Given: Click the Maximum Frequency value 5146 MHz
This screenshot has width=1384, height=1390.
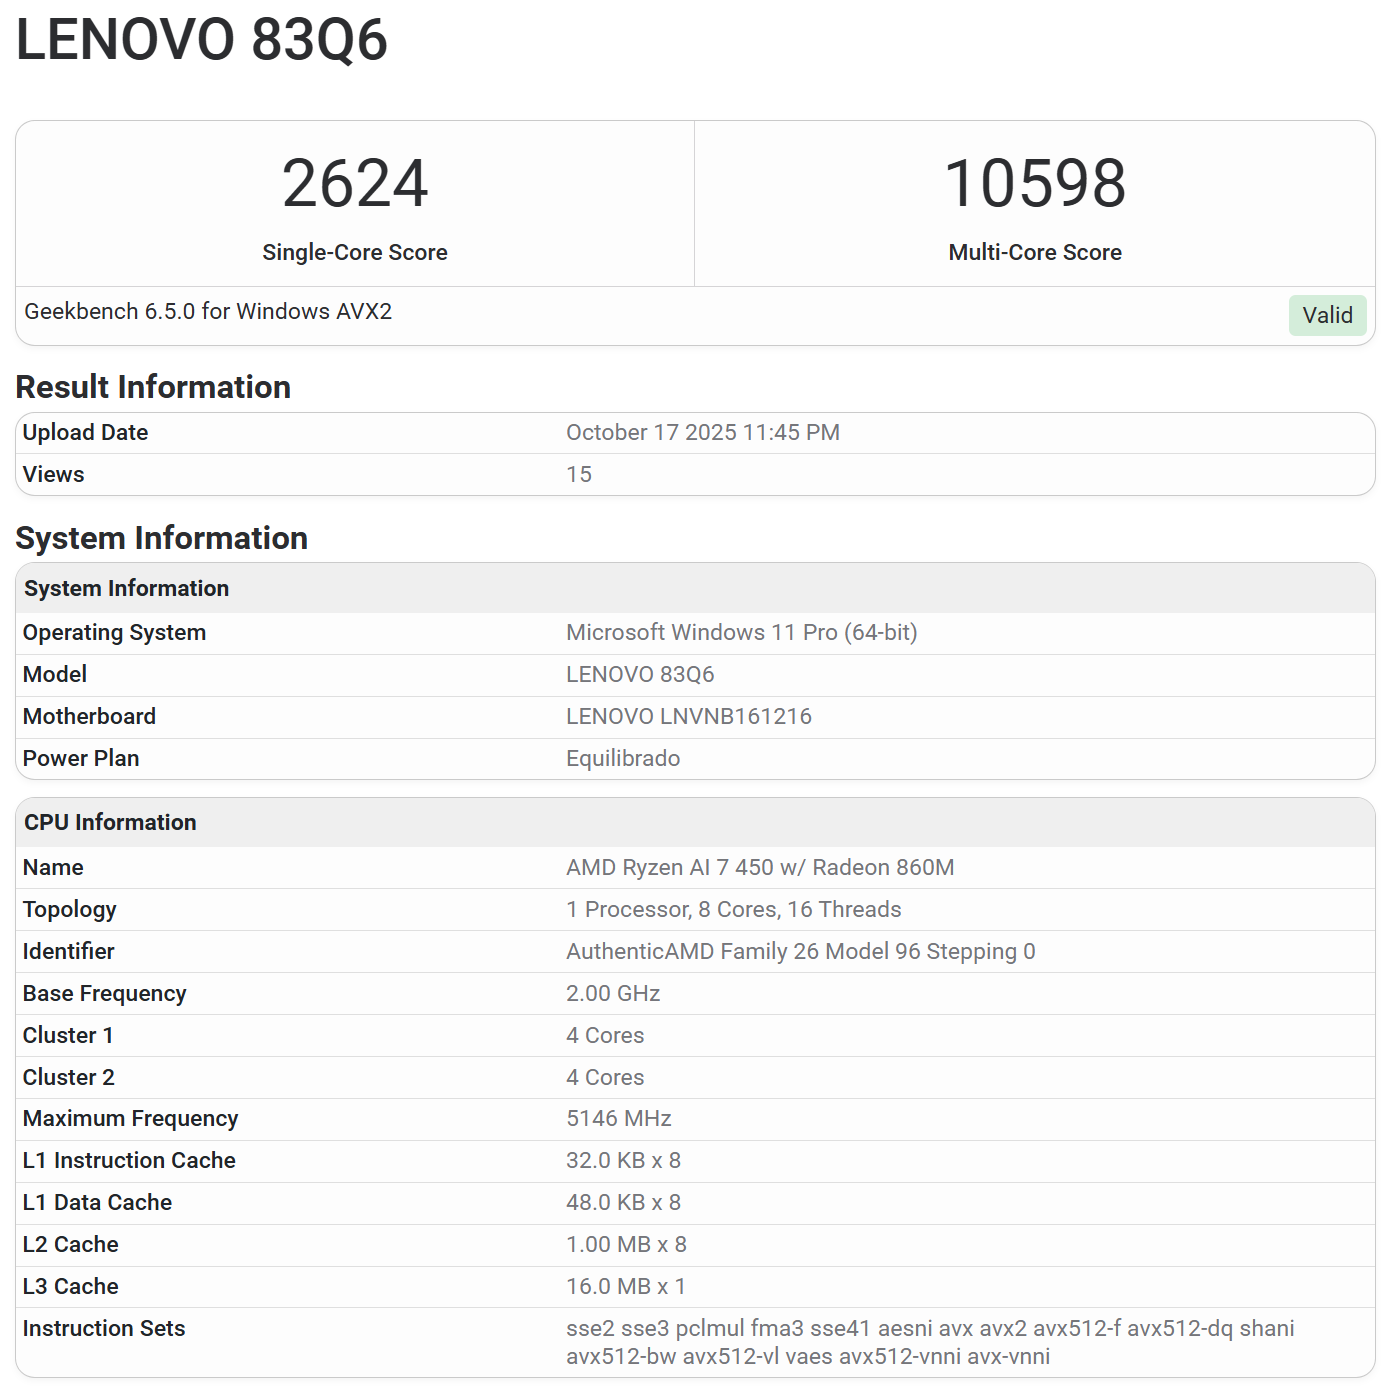Looking at the screenshot, I should [618, 1118].
